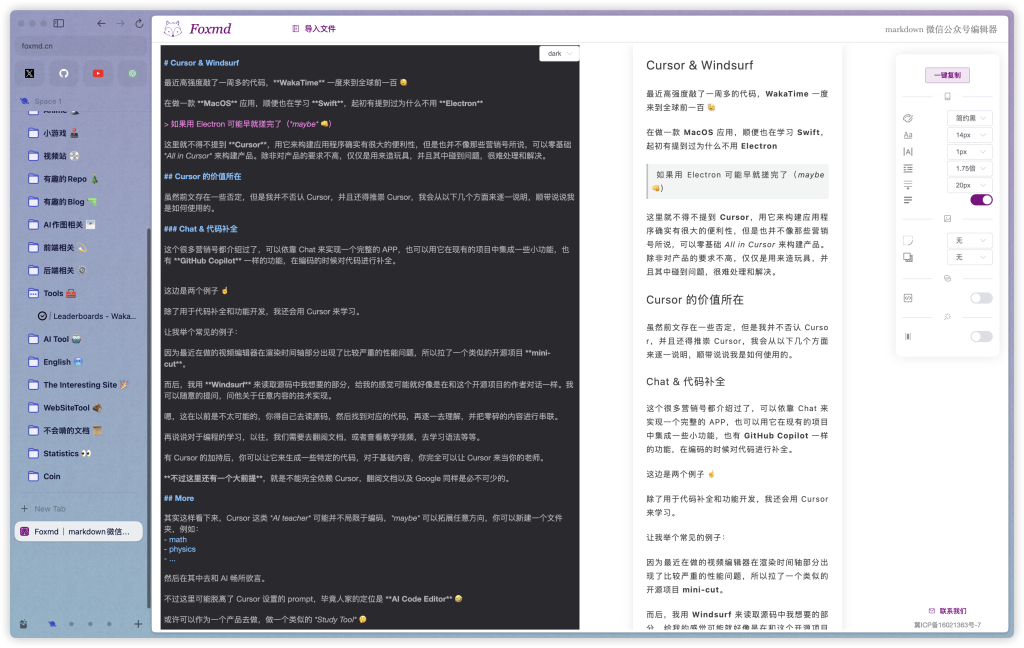Viewport: 1024px width, 648px height.
Task: Turn off the purple enabled toggle switch
Action: point(981,200)
